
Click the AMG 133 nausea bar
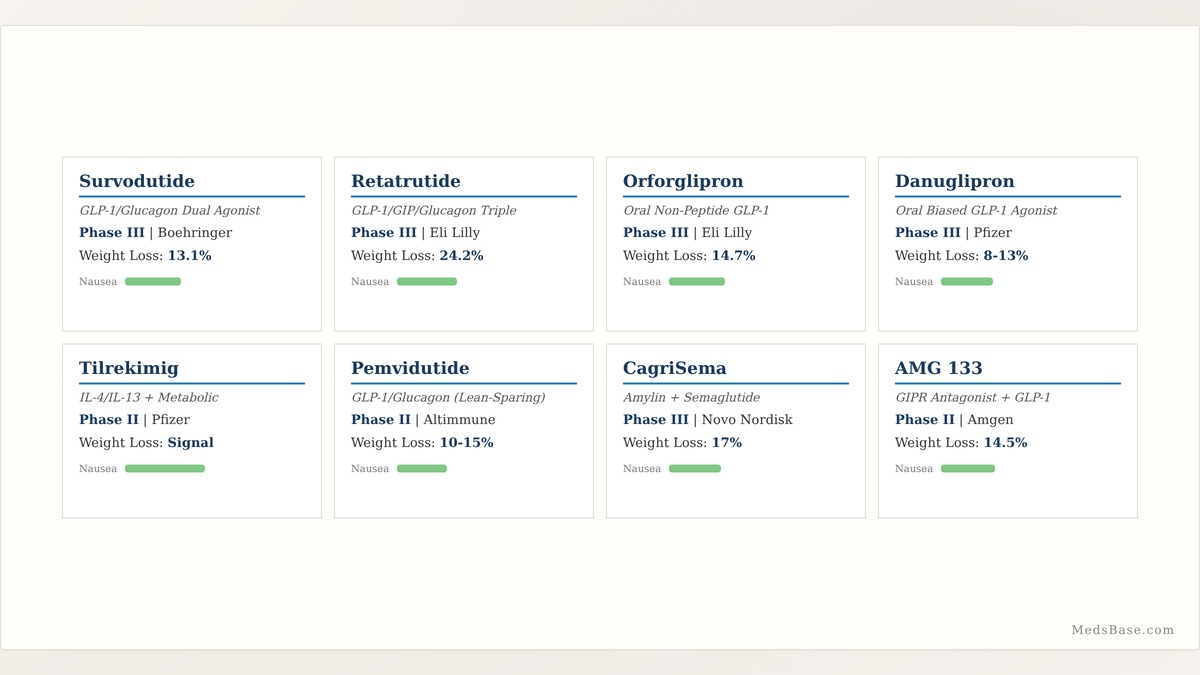pyautogui.click(x=968, y=469)
